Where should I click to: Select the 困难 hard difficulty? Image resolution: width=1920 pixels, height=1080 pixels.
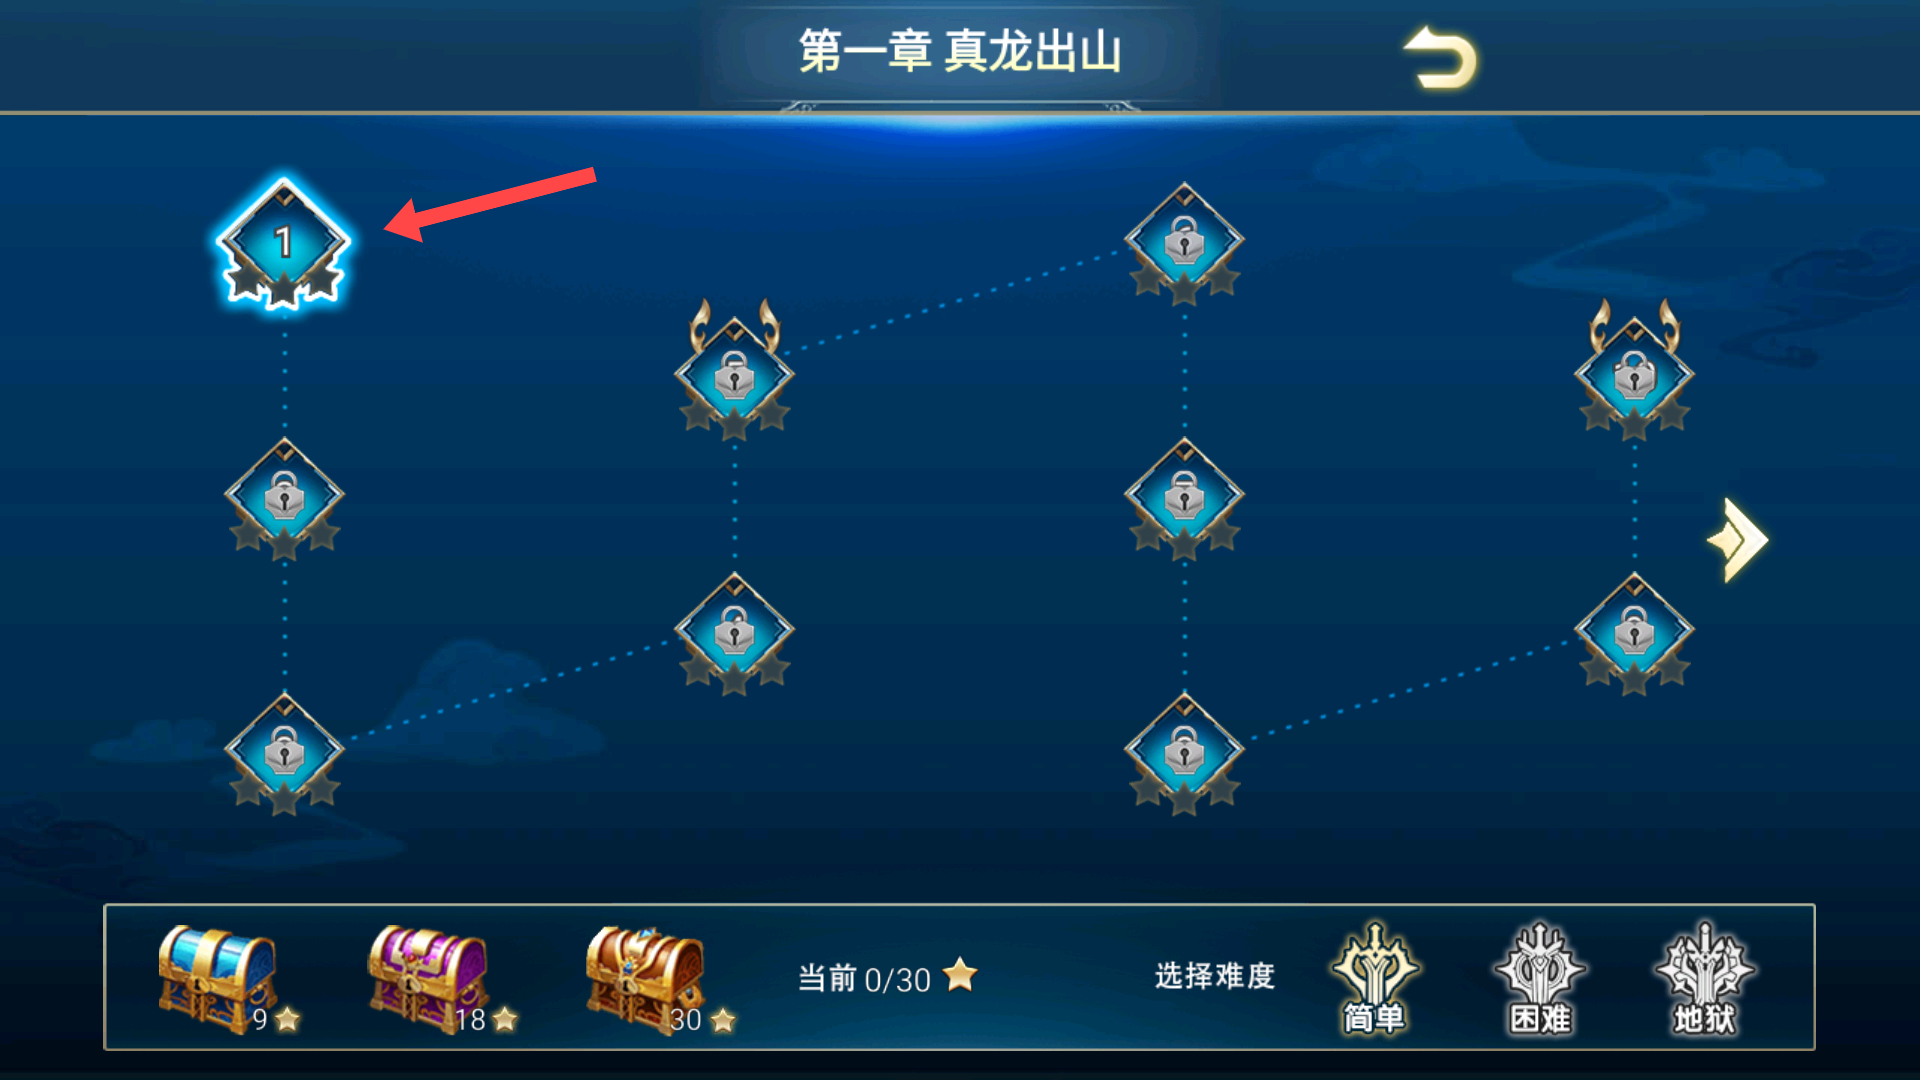1540,978
